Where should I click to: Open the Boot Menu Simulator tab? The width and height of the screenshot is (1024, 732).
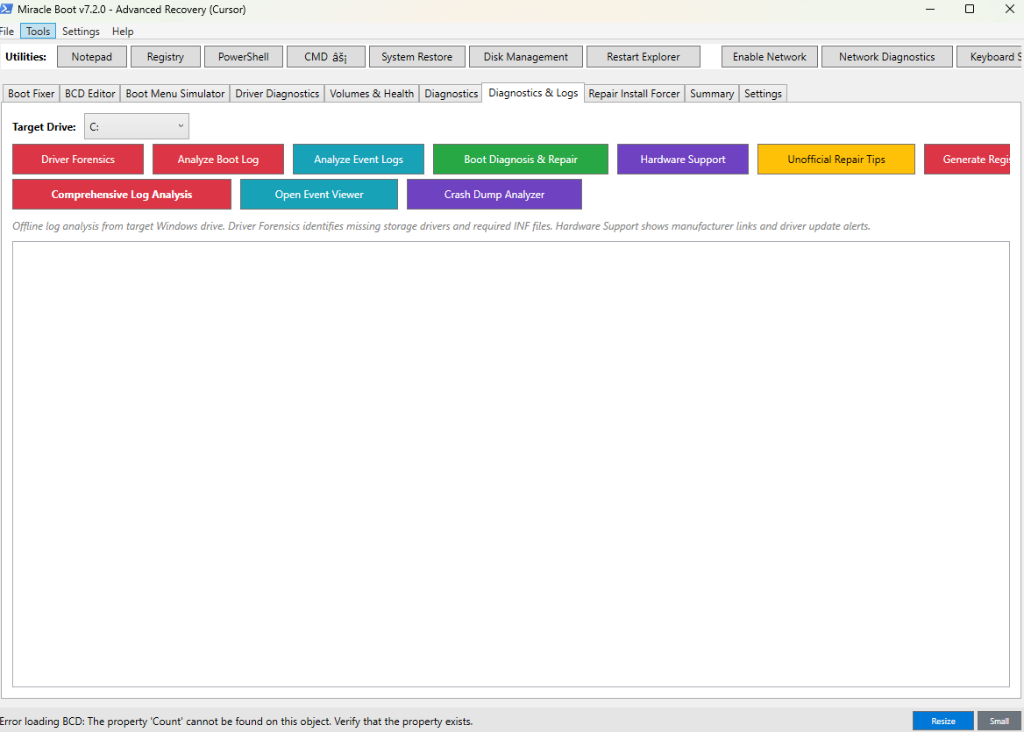[x=174, y=93]
